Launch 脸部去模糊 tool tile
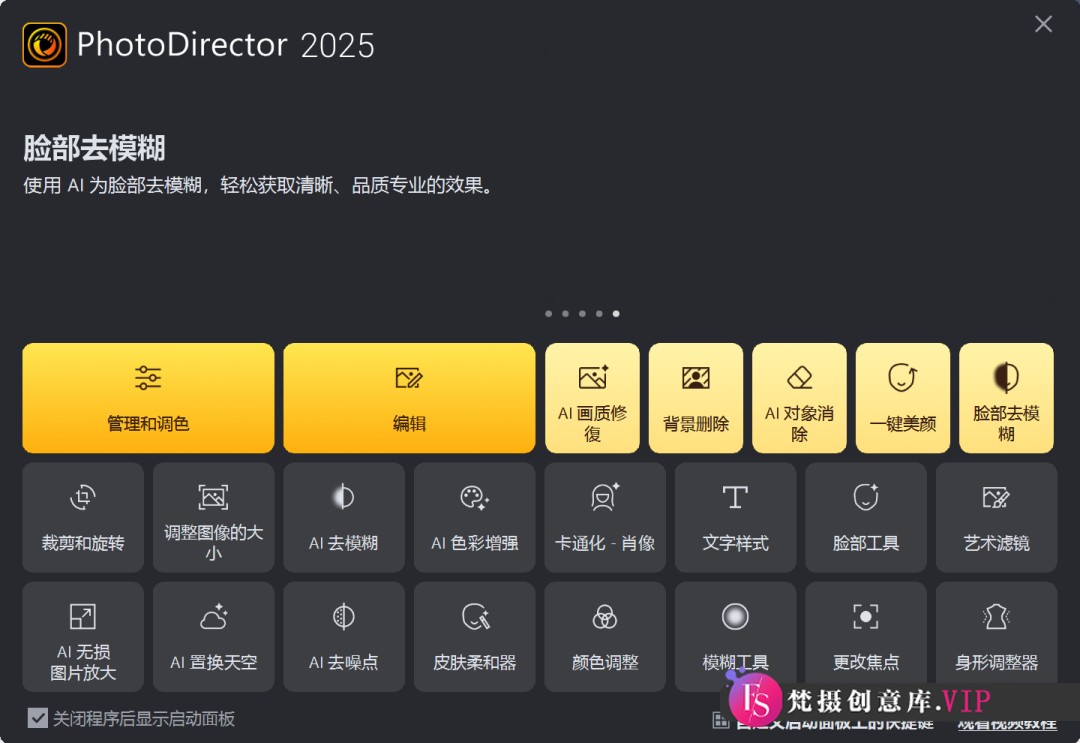 [x=1006, y=398]
